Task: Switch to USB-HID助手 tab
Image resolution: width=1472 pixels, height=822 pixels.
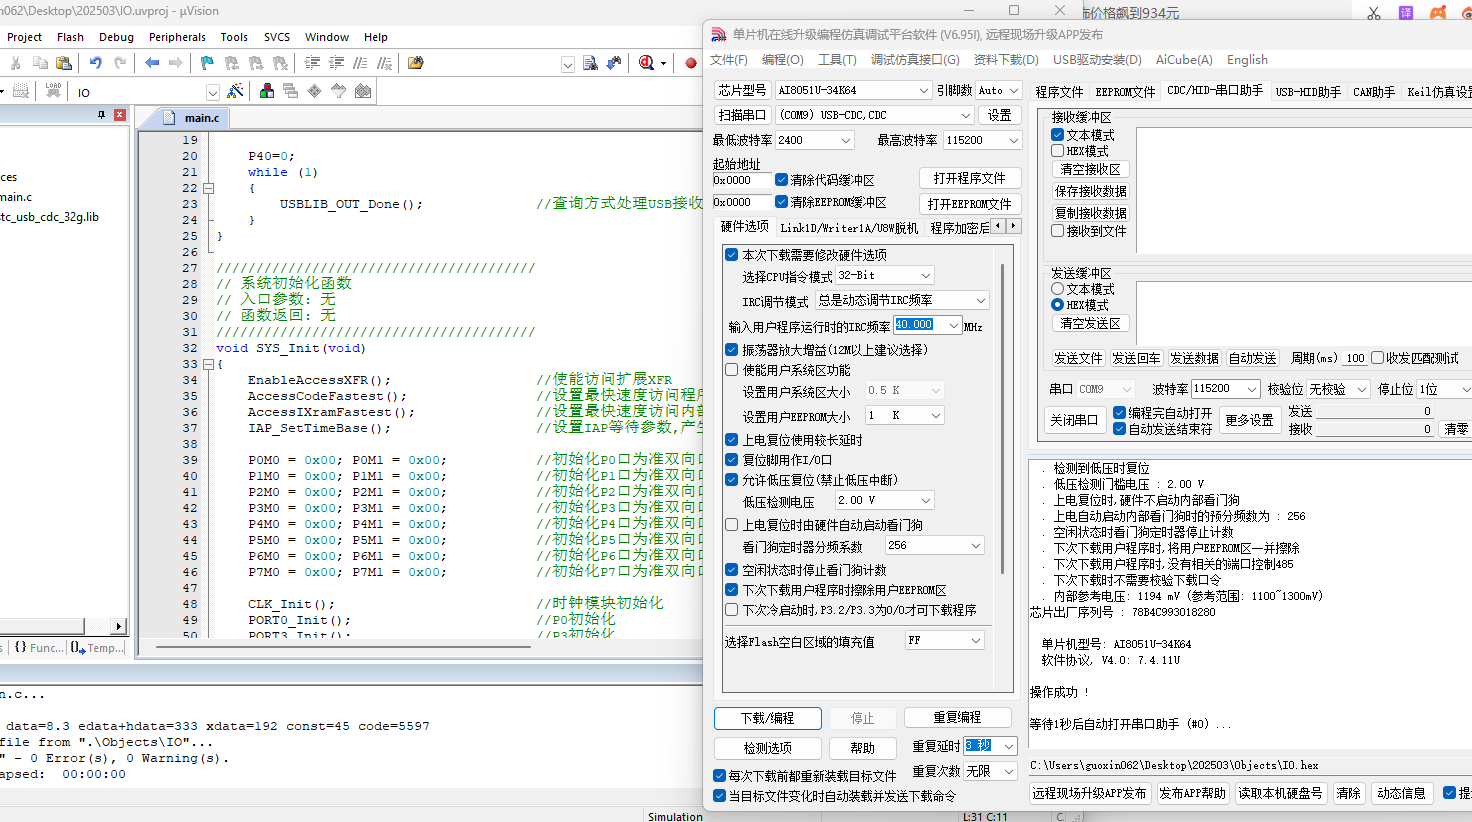Action: 1308,91
